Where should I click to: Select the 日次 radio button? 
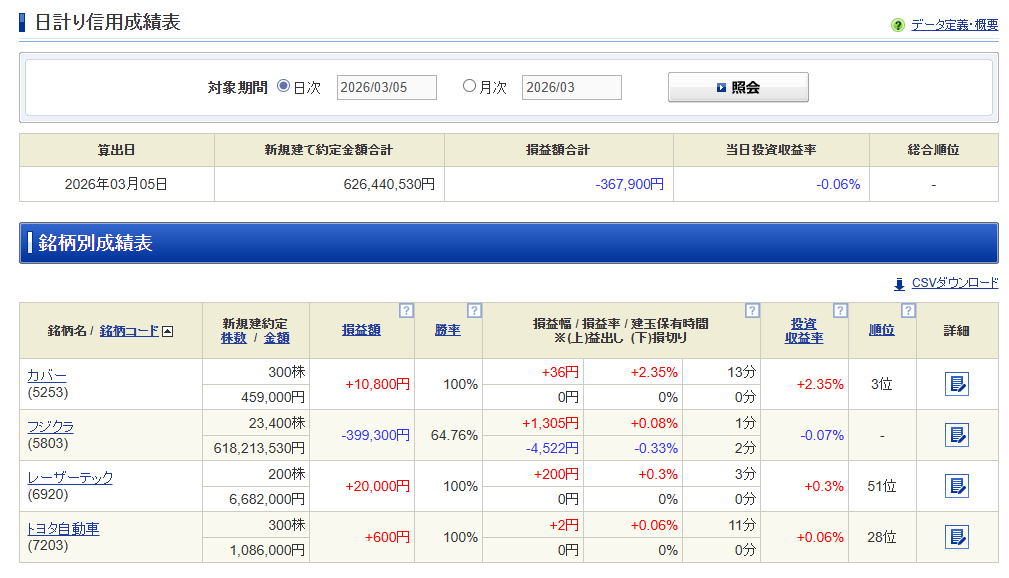click(x=283, y=86)
